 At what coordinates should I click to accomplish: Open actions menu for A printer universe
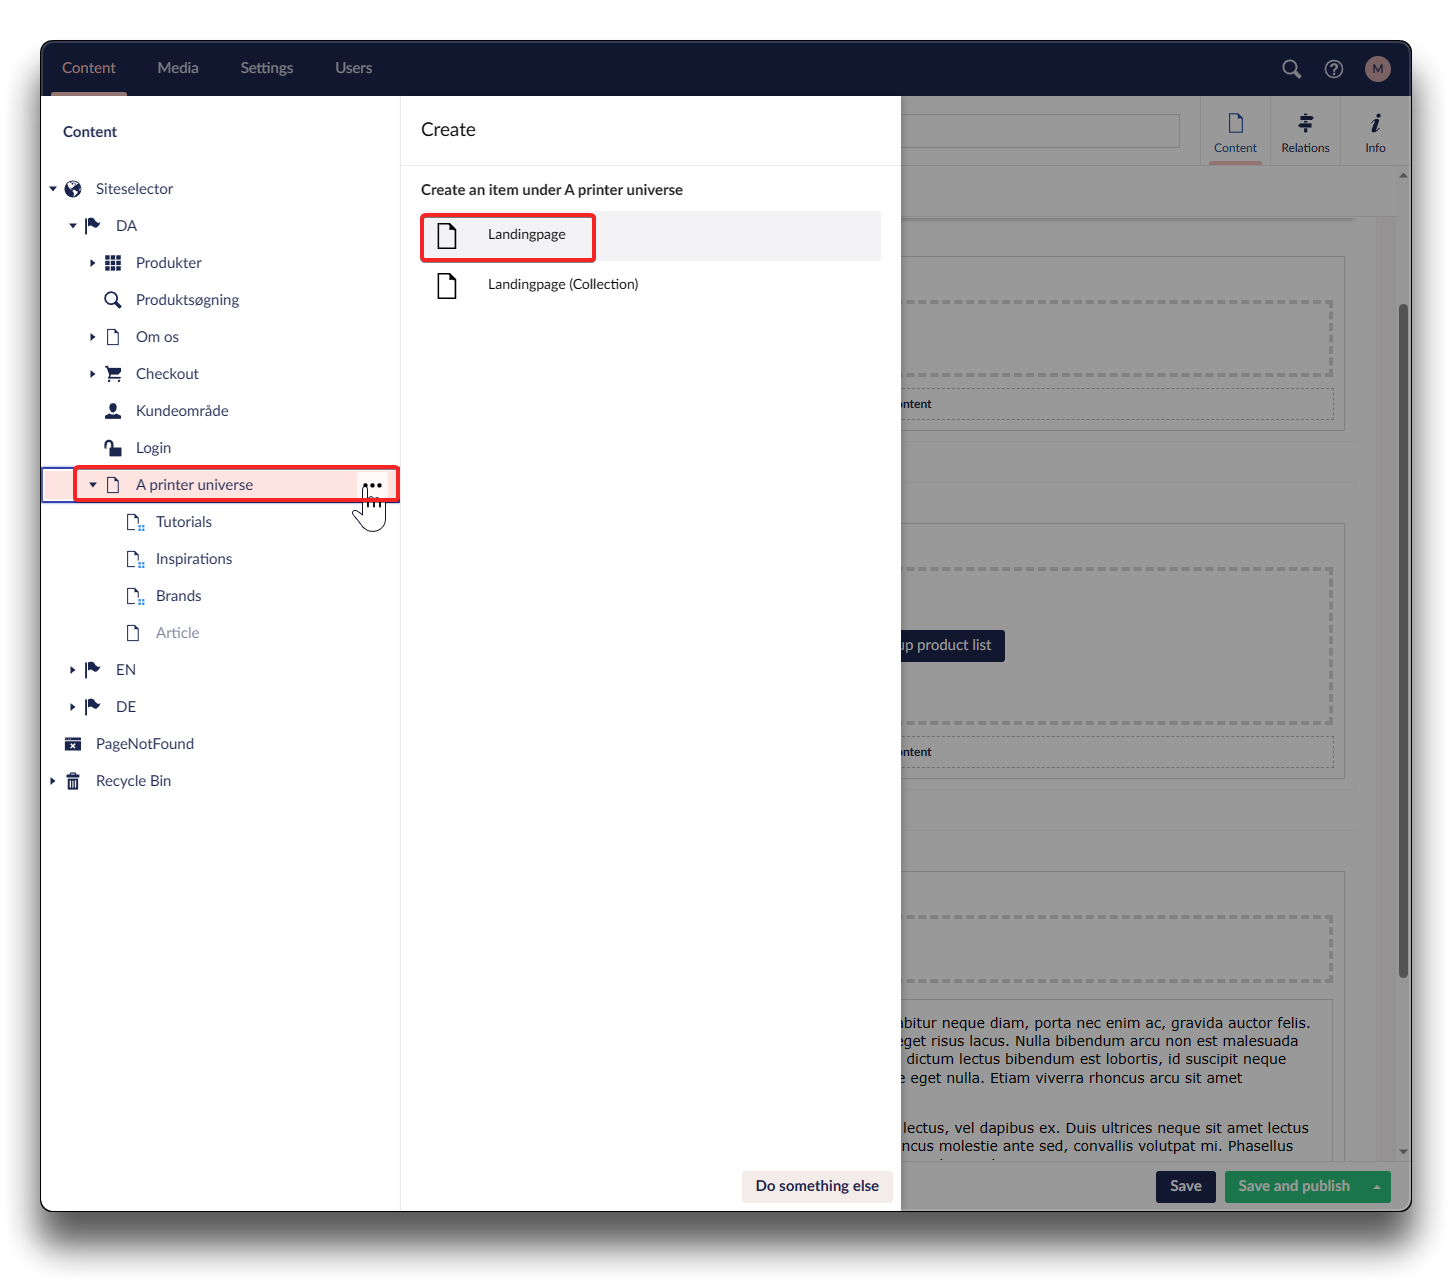(372, 485)
